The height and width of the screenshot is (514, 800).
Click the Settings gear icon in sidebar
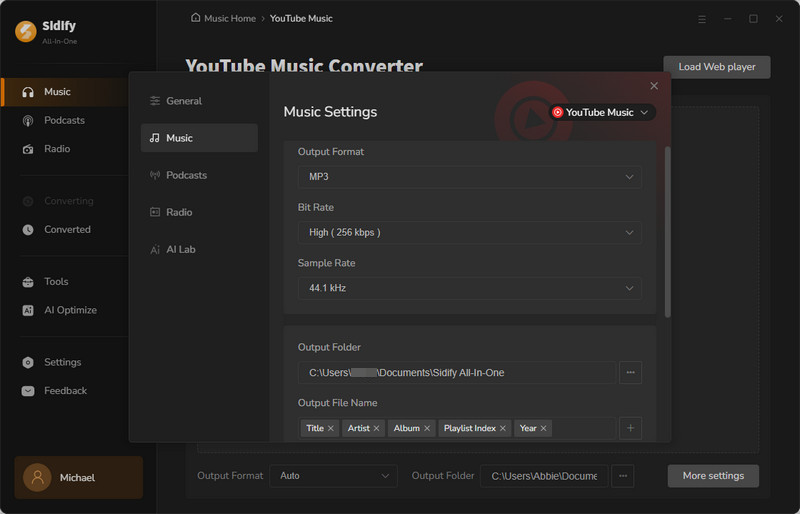click(28, 362)
